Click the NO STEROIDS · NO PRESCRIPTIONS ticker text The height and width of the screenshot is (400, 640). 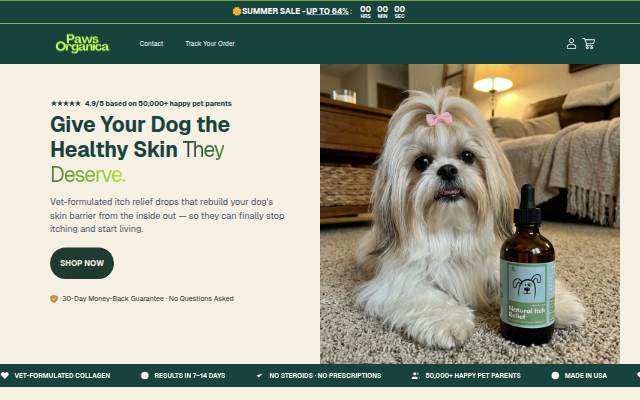click(325, 376)
